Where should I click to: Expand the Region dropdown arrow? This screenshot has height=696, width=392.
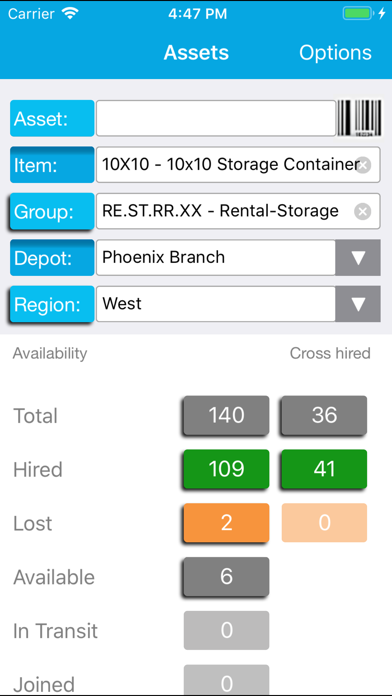click(358, 304)
